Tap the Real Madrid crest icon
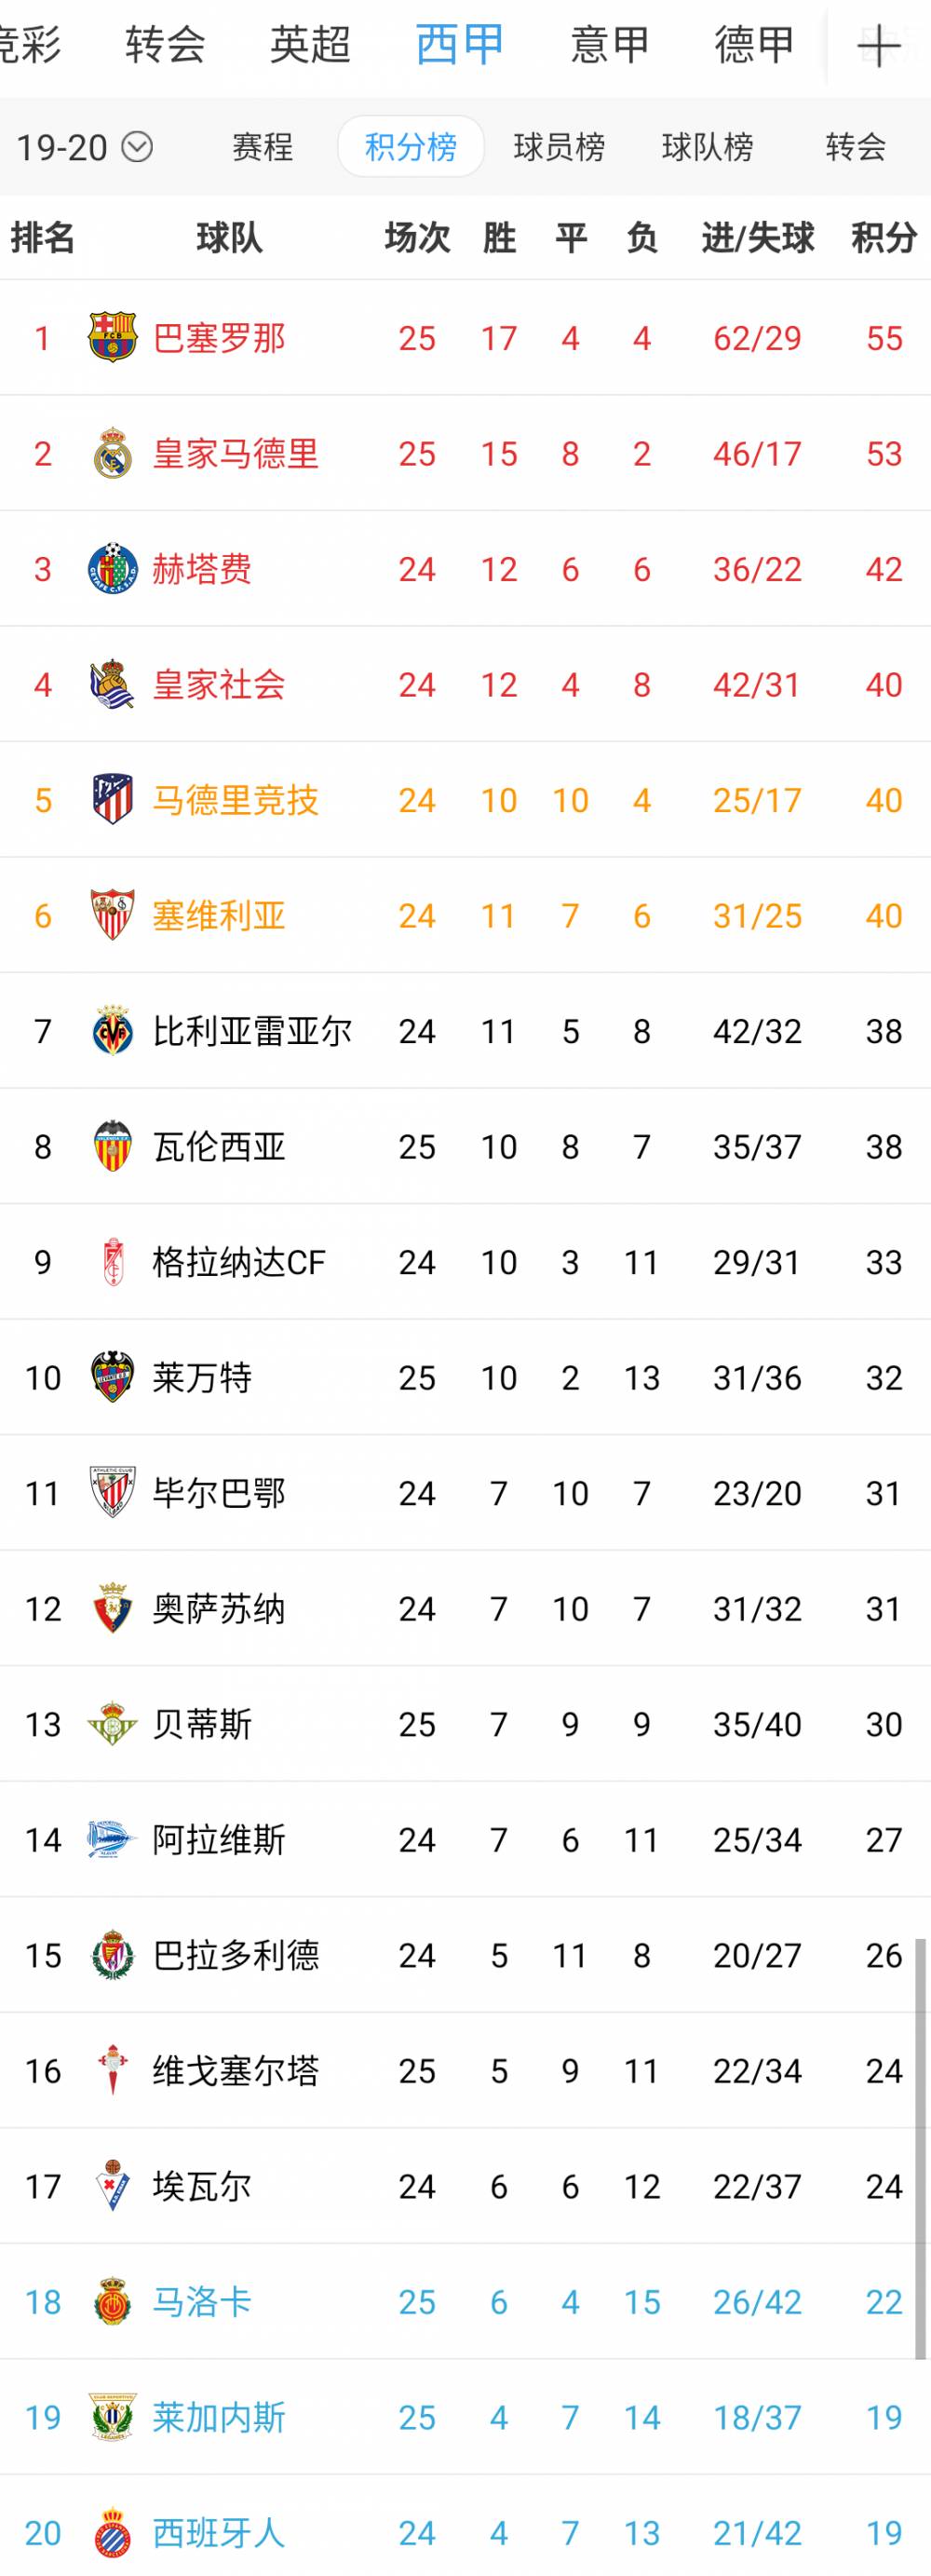Viewport: 931px width, 2576px height. (112, 454)
